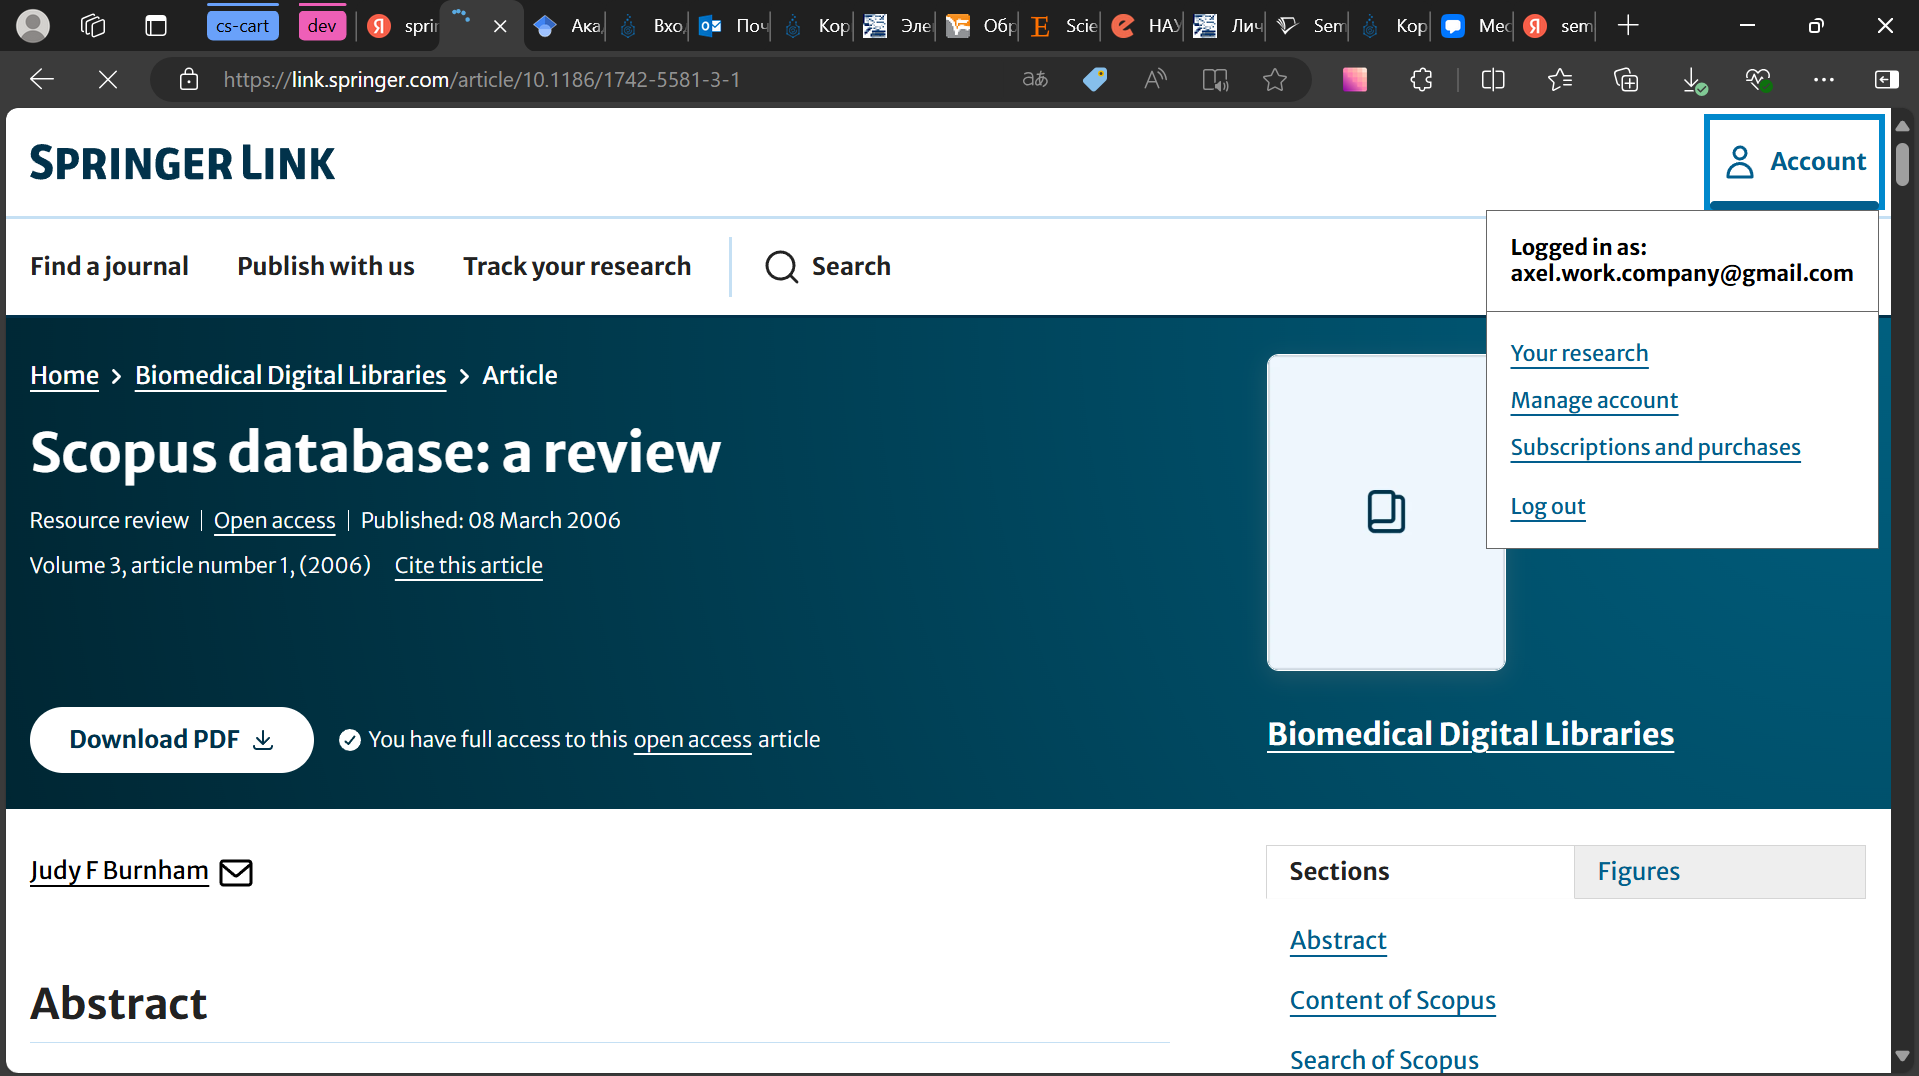Click Download PDF button
Screen dimensions: 1919x1076
point(172,740)
